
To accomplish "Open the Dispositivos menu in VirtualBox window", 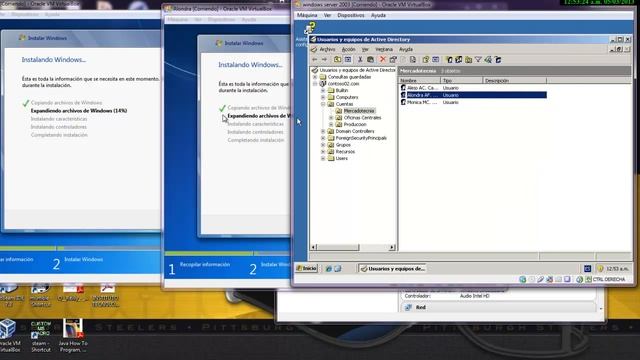I will [351, 15].
